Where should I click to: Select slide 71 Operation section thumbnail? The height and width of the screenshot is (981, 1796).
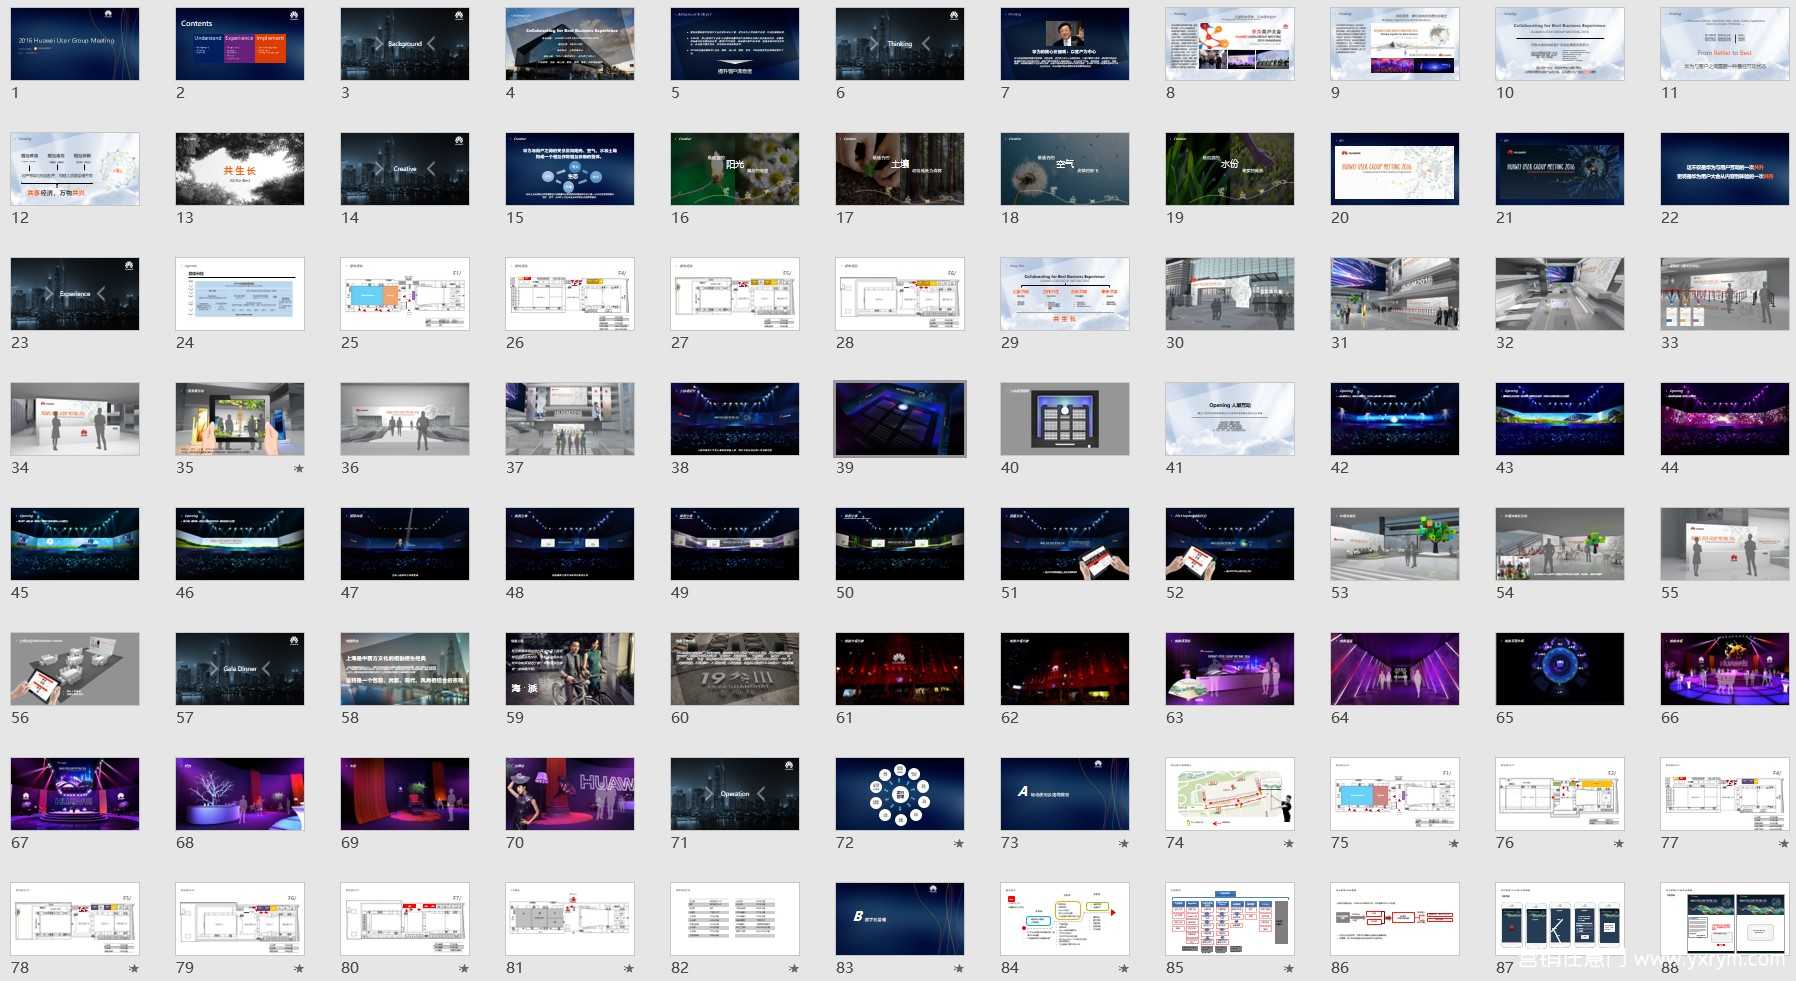point(735,794)
